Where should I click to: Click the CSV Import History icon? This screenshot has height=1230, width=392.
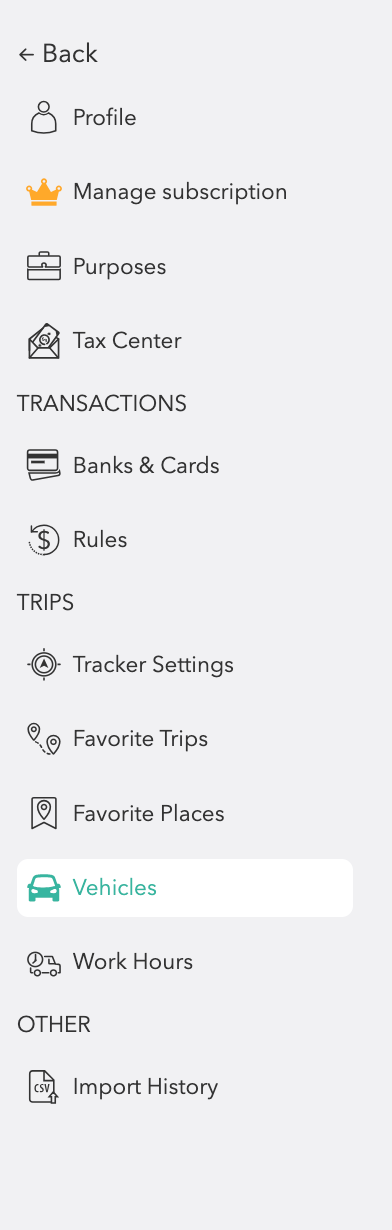click(x=43, y=1087)
